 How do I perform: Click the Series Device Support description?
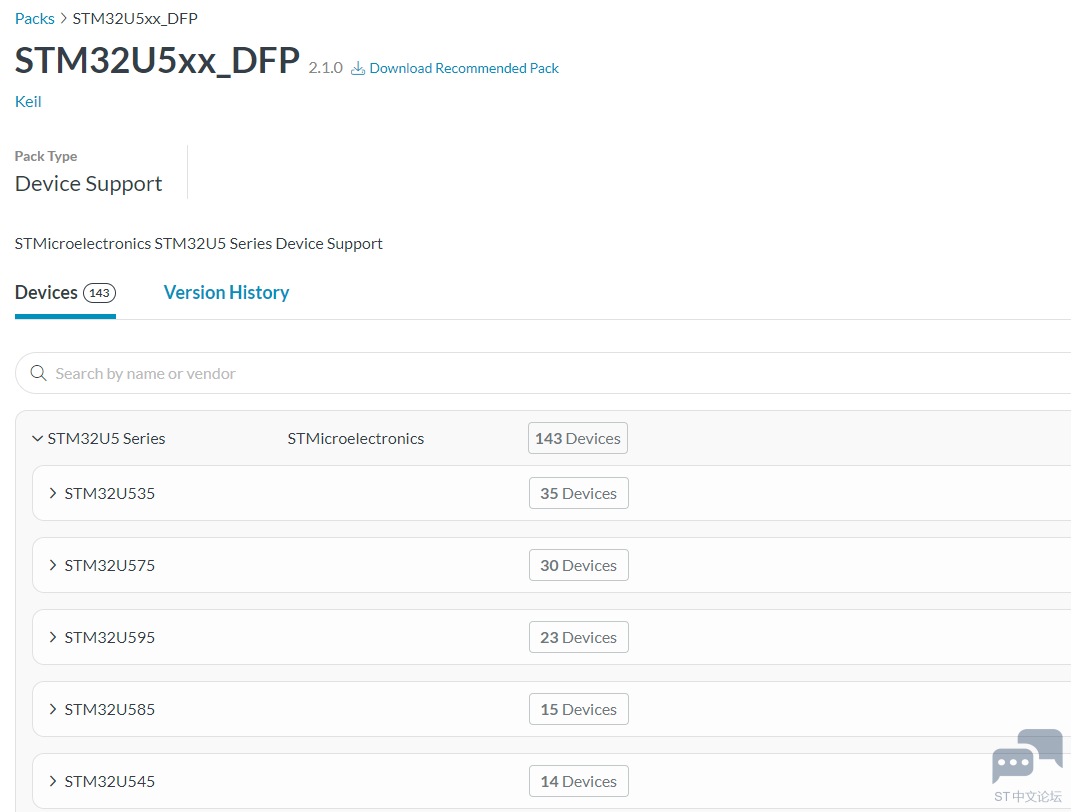click(x=198, y=244)
